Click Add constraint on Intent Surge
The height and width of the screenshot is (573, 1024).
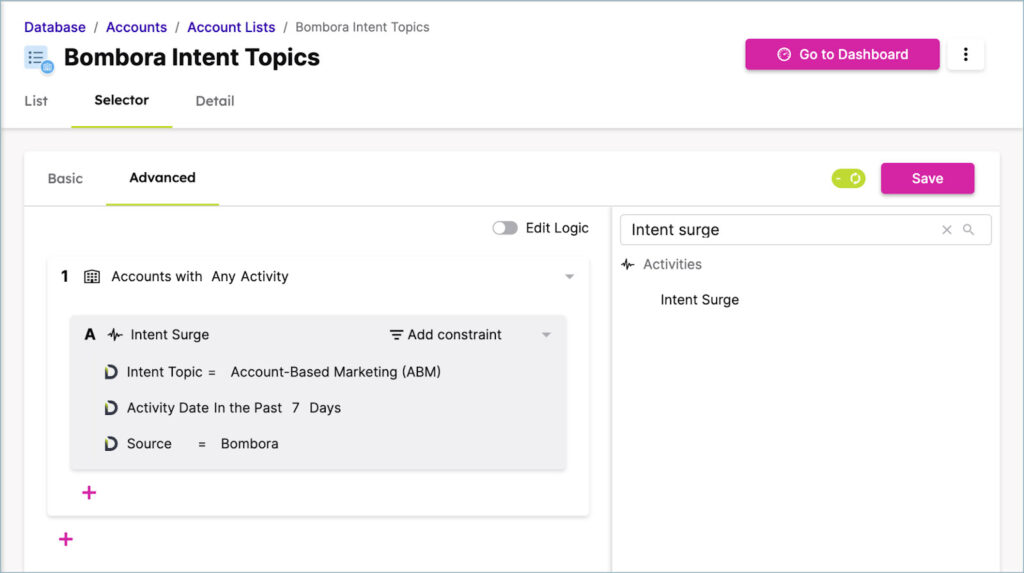446,335
